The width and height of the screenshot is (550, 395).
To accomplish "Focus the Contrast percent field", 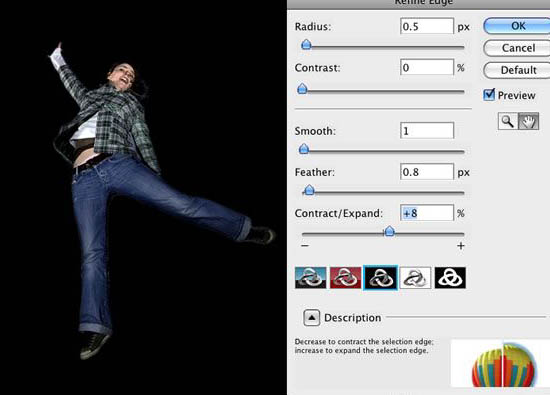I will point(427,67).
